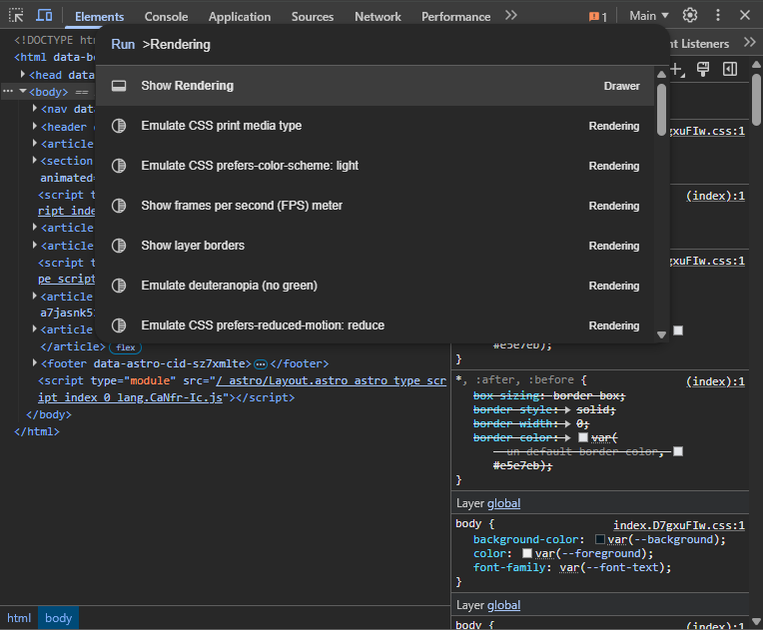The height and width of the screenshot is (630, 763).
Task: Select Show frames per second (FPS) meter
Action: (x=375, y=206)
